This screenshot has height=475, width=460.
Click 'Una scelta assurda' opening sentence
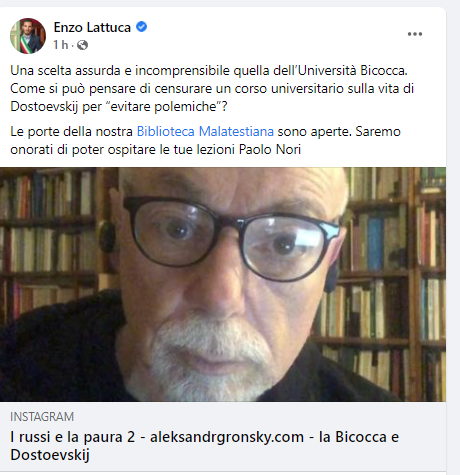(65, 71)
